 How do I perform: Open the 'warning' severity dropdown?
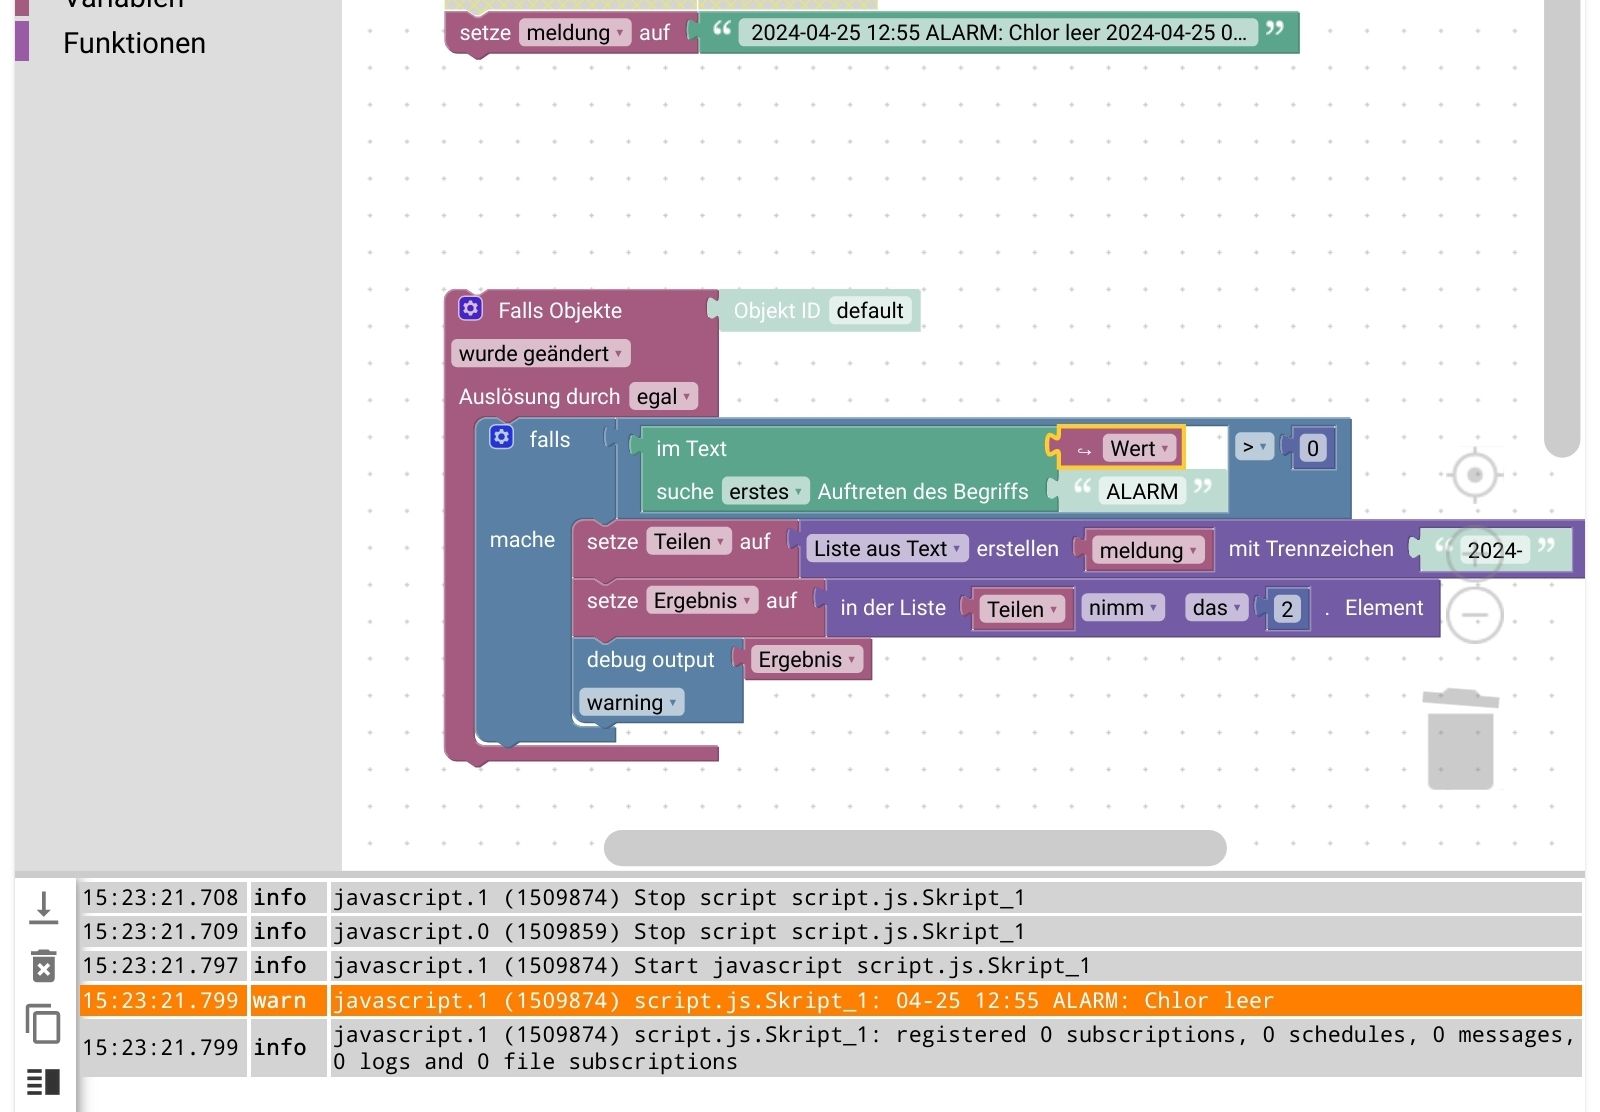pyautogui.click(x=631, y=702)
